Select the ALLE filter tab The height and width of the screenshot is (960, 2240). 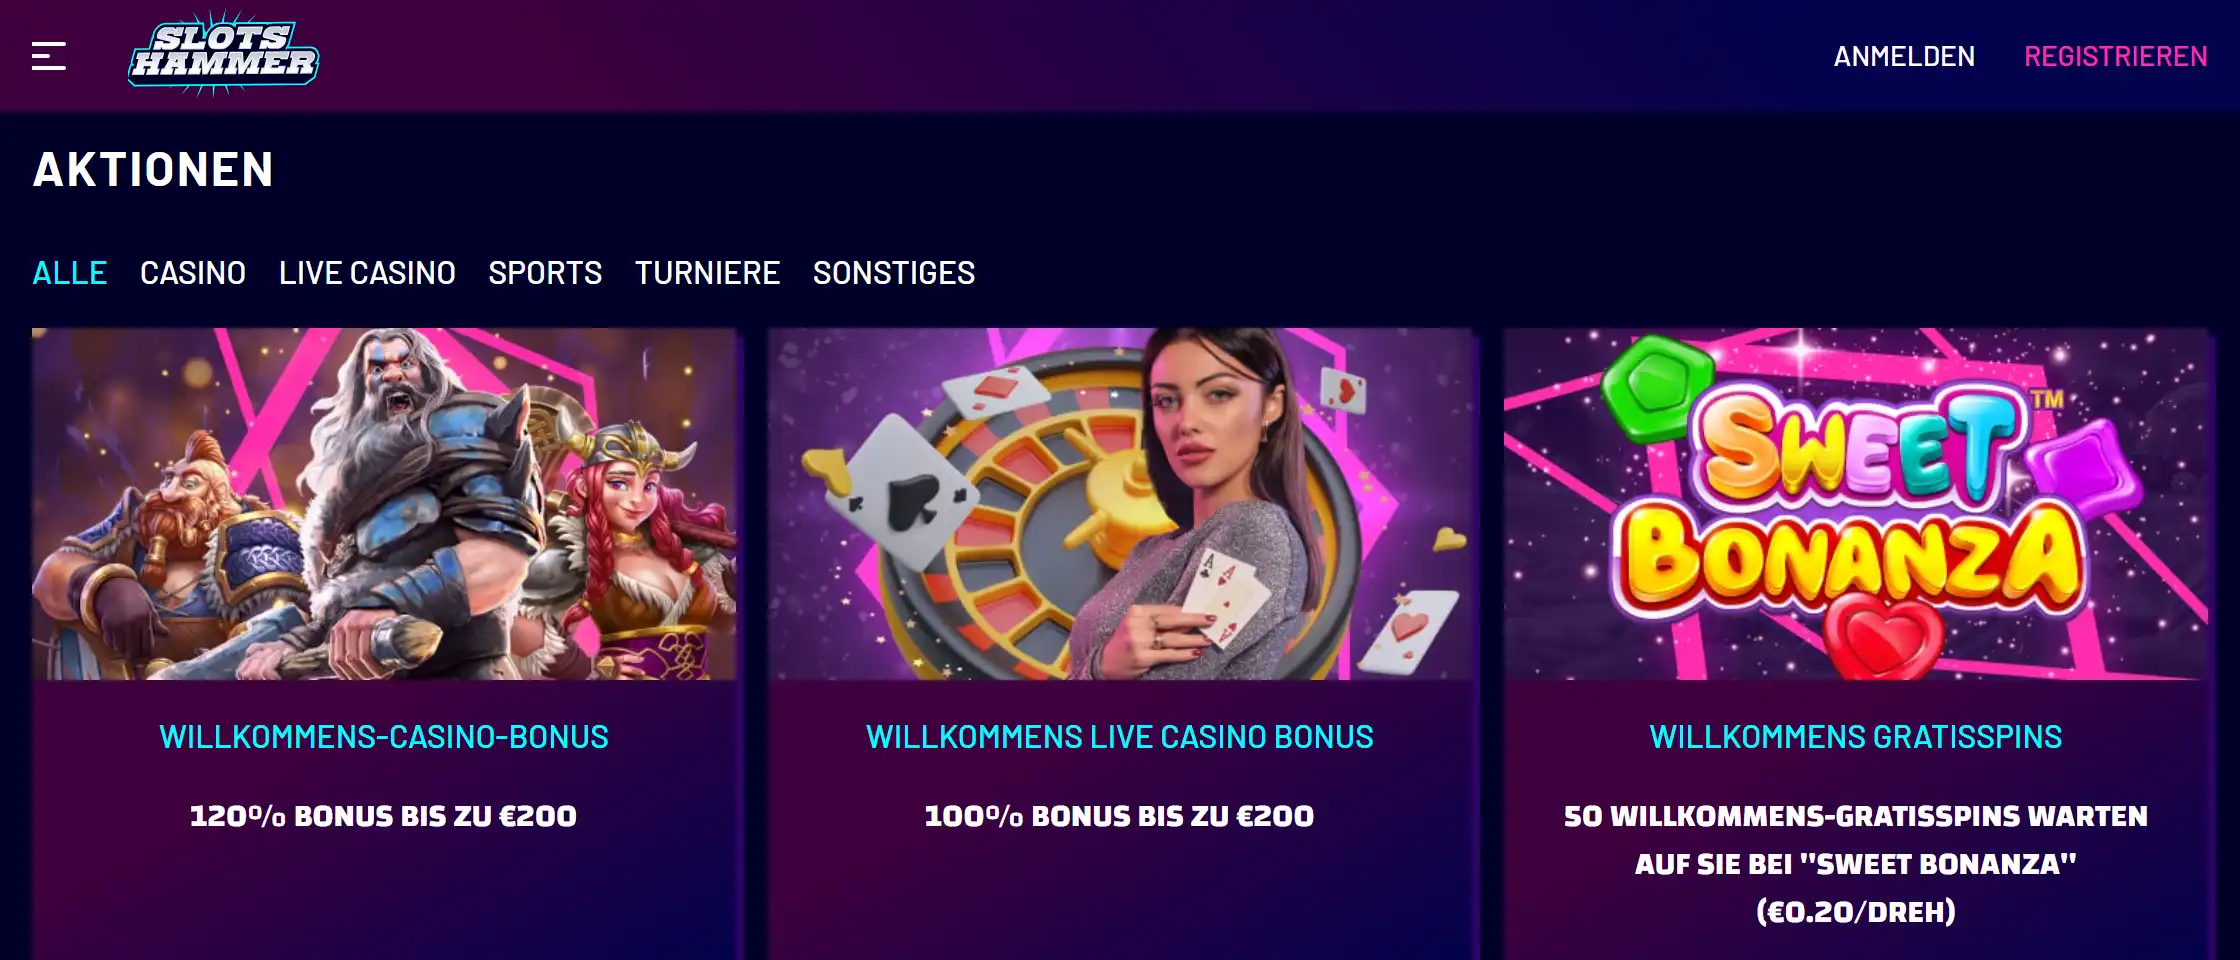click(x=70, y=273)
